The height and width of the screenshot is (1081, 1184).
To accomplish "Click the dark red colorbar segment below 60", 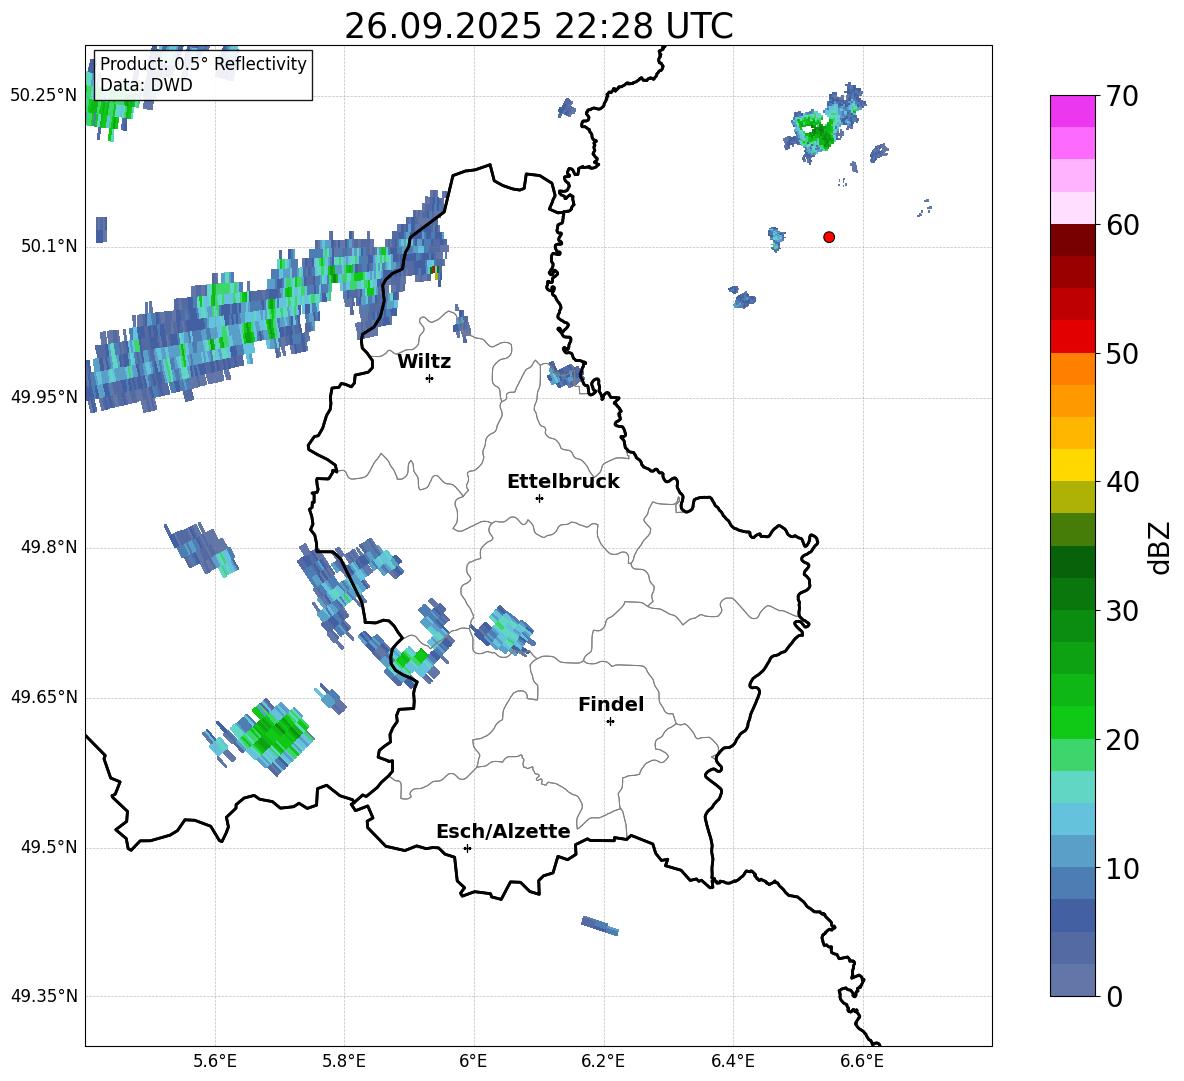I will click(1073, 240).
